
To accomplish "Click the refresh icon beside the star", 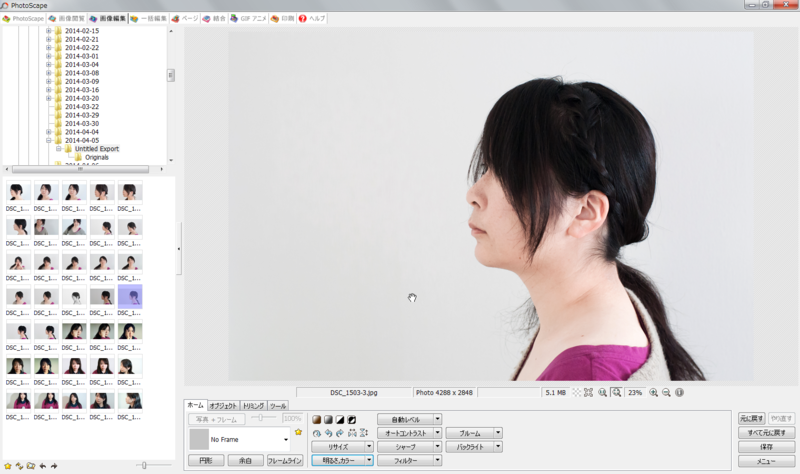I will (19, 466).
